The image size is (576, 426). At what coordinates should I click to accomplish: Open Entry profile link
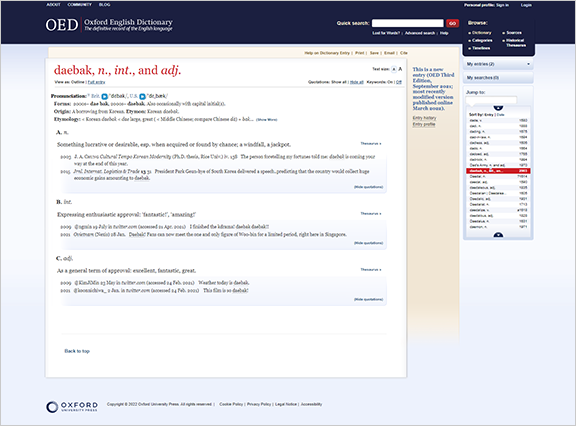424,124
